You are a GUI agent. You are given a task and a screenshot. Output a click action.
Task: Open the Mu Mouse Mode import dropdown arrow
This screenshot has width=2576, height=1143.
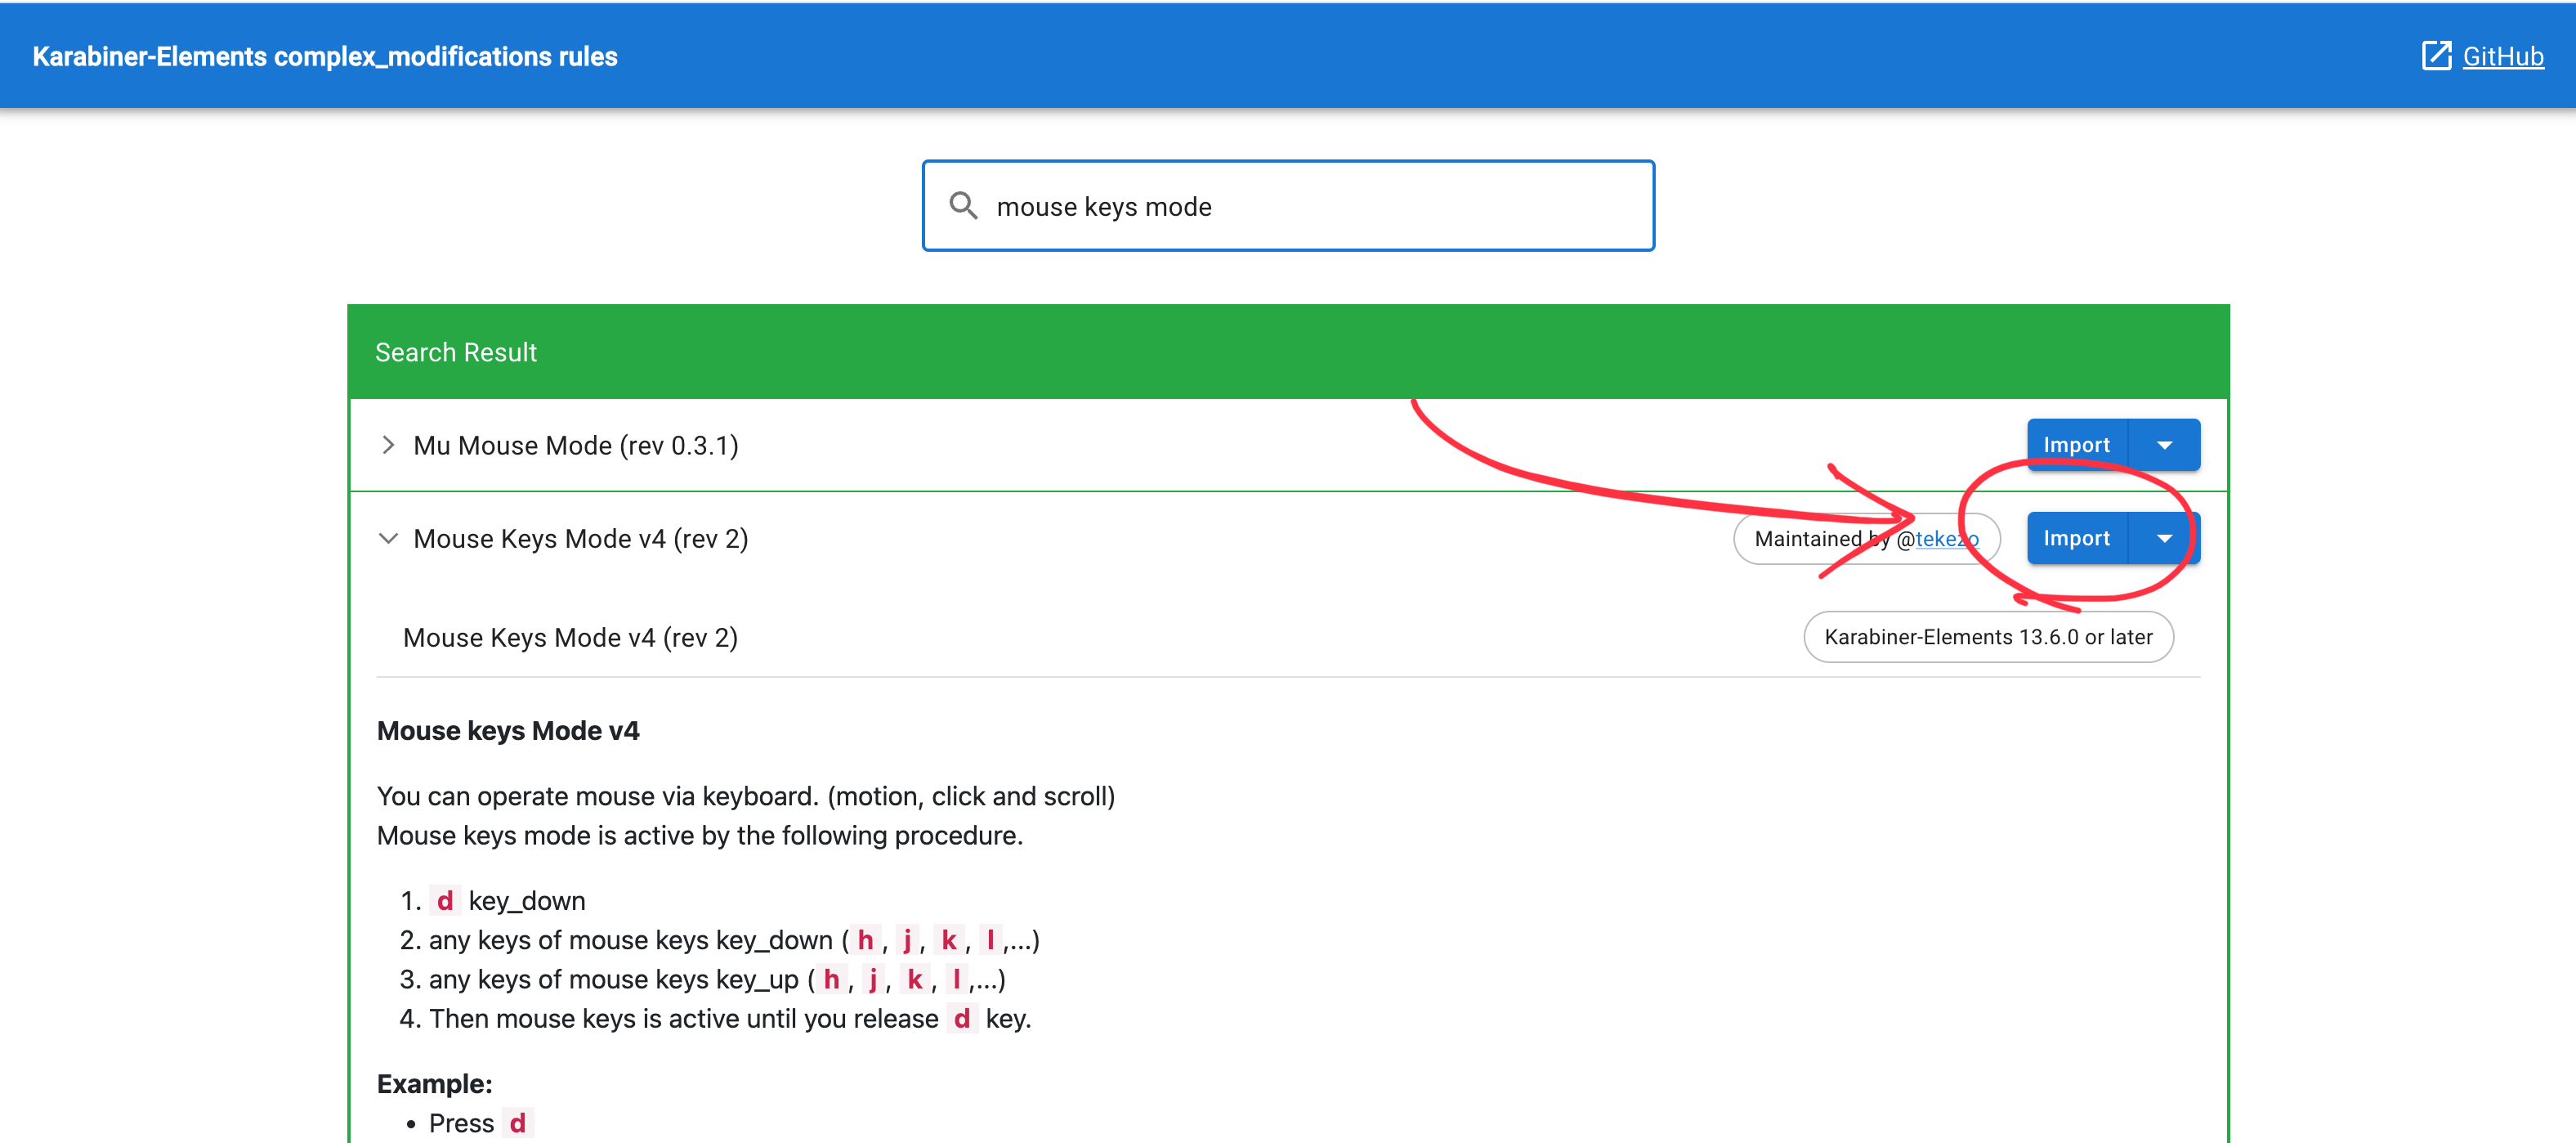pyautogui.click(x=2164, y=445)
